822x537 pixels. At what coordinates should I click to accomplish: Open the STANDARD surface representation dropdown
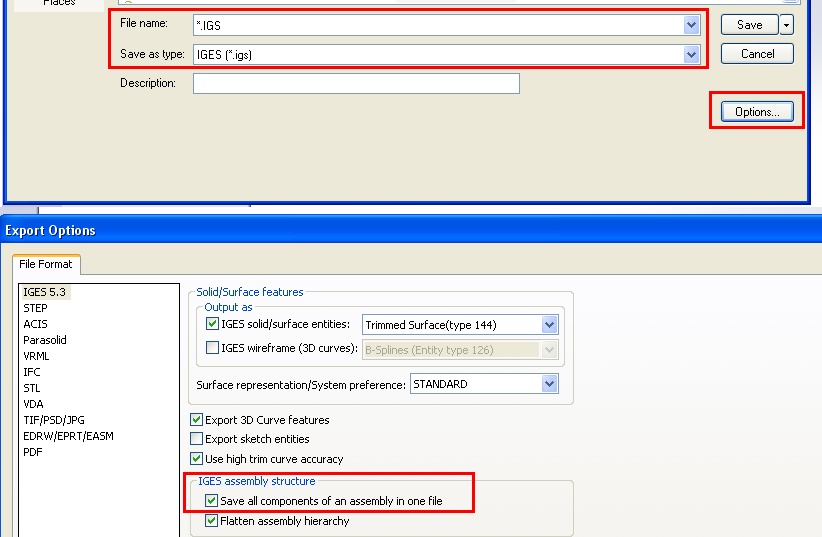click(x=484, y=384)
